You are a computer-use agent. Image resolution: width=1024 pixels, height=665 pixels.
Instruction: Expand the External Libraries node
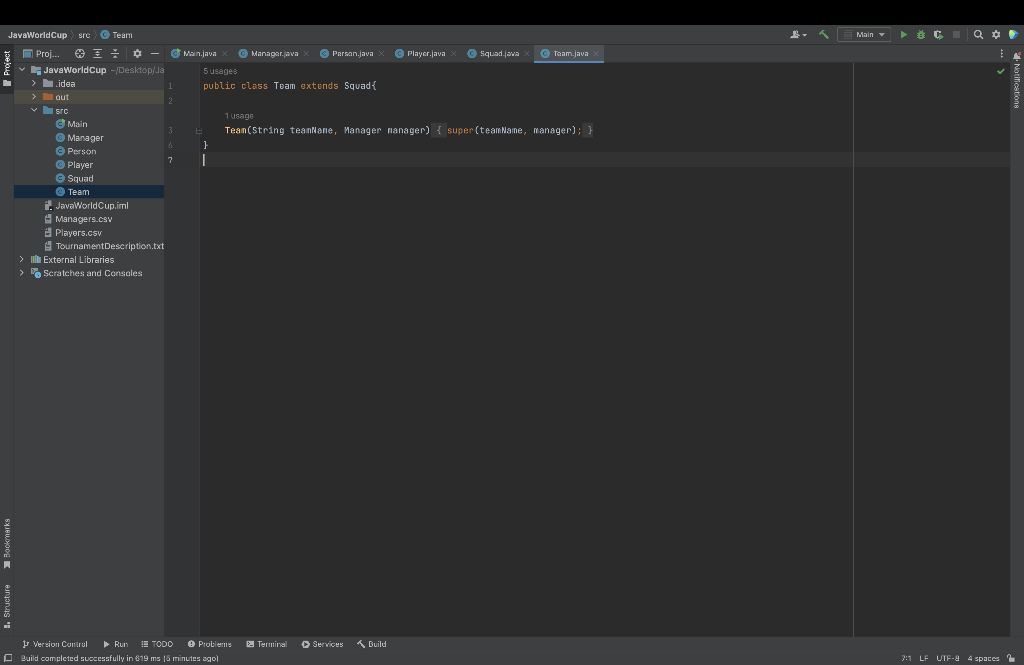22,259
